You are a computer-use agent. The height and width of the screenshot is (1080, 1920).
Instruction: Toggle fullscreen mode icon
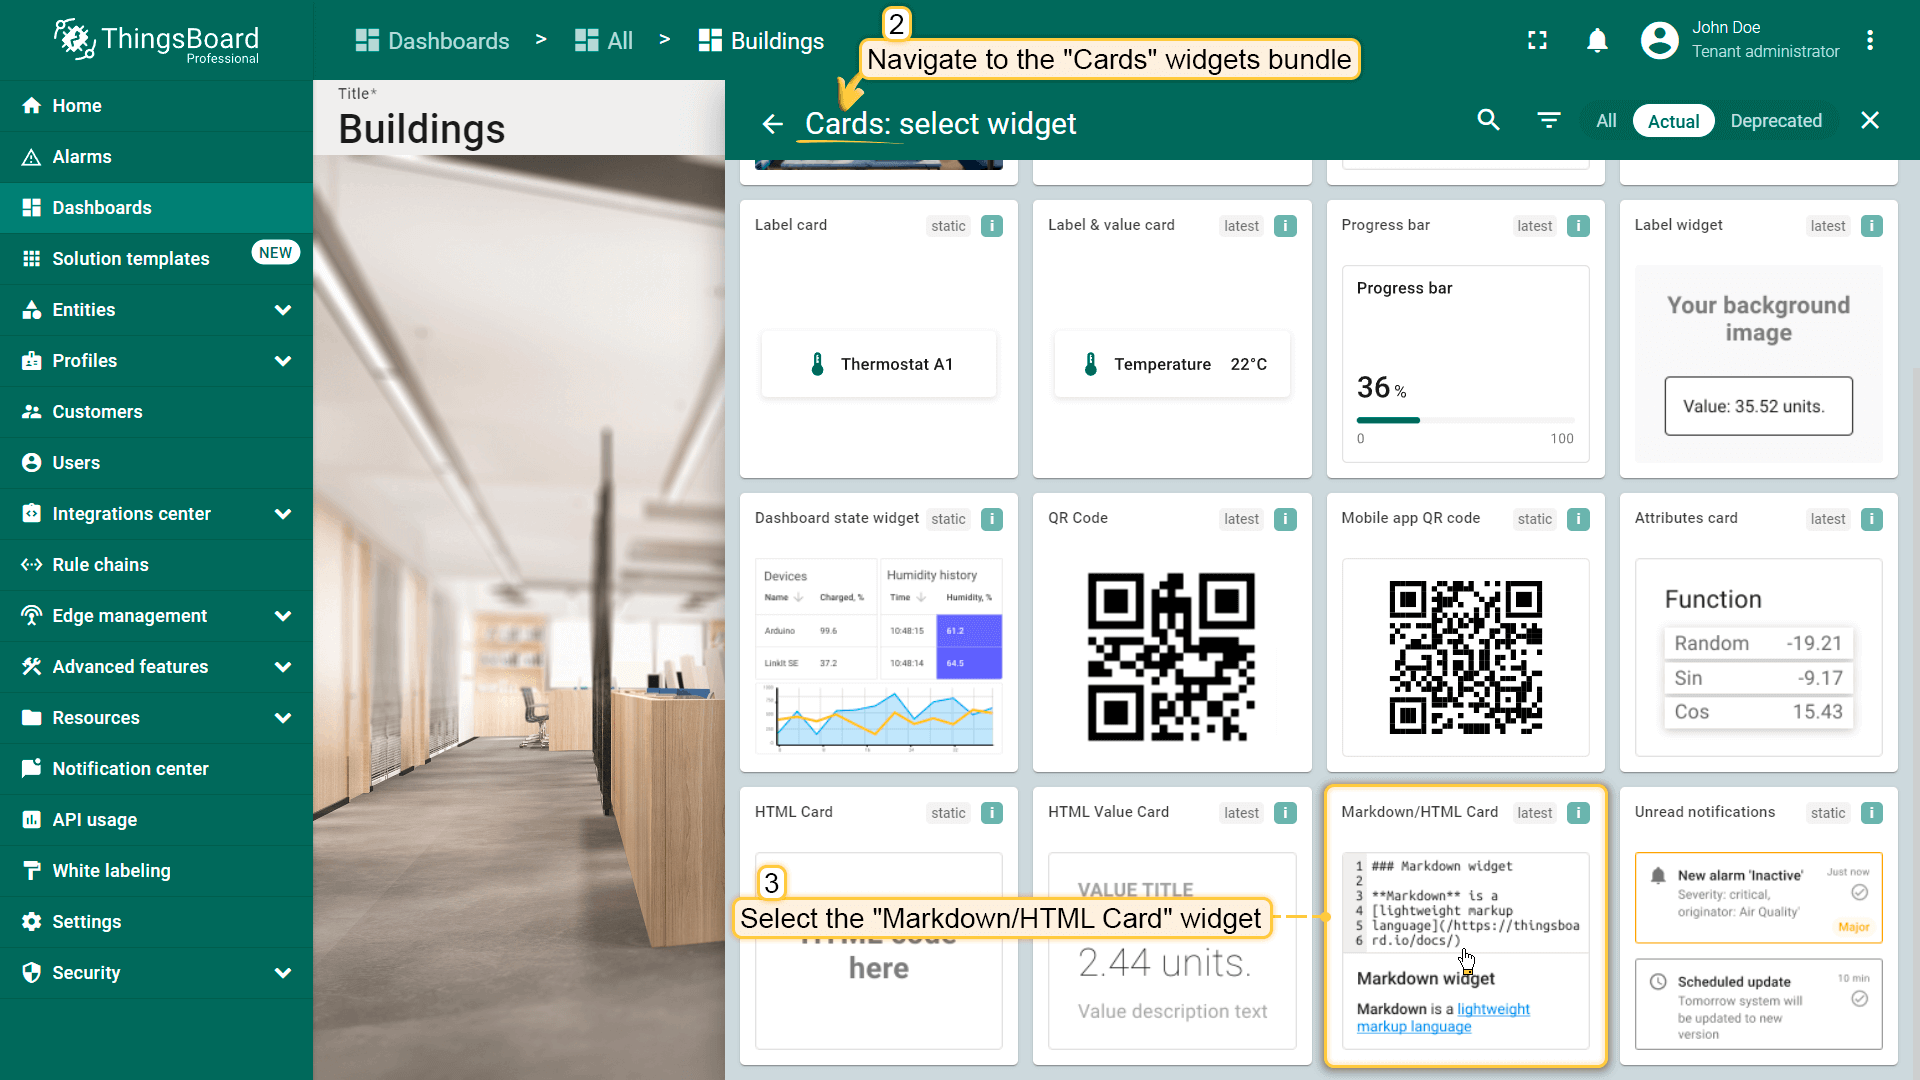click(1537, 40)
